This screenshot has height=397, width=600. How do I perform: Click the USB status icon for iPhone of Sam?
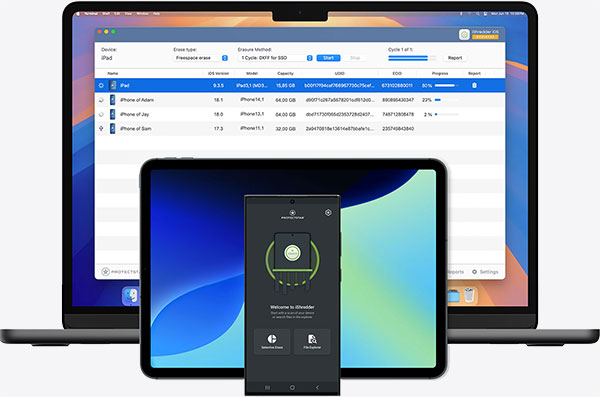point(101,129)
